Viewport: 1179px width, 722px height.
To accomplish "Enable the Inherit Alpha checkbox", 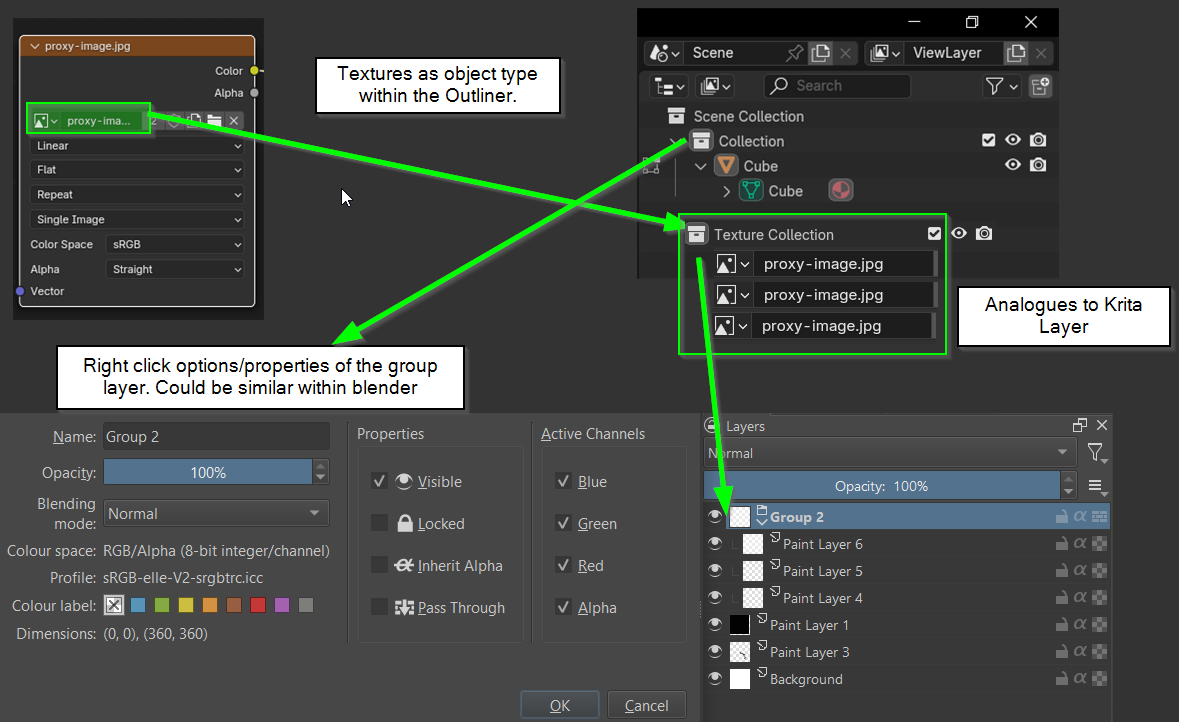I will pyautogui.click(x=380, y=566).
